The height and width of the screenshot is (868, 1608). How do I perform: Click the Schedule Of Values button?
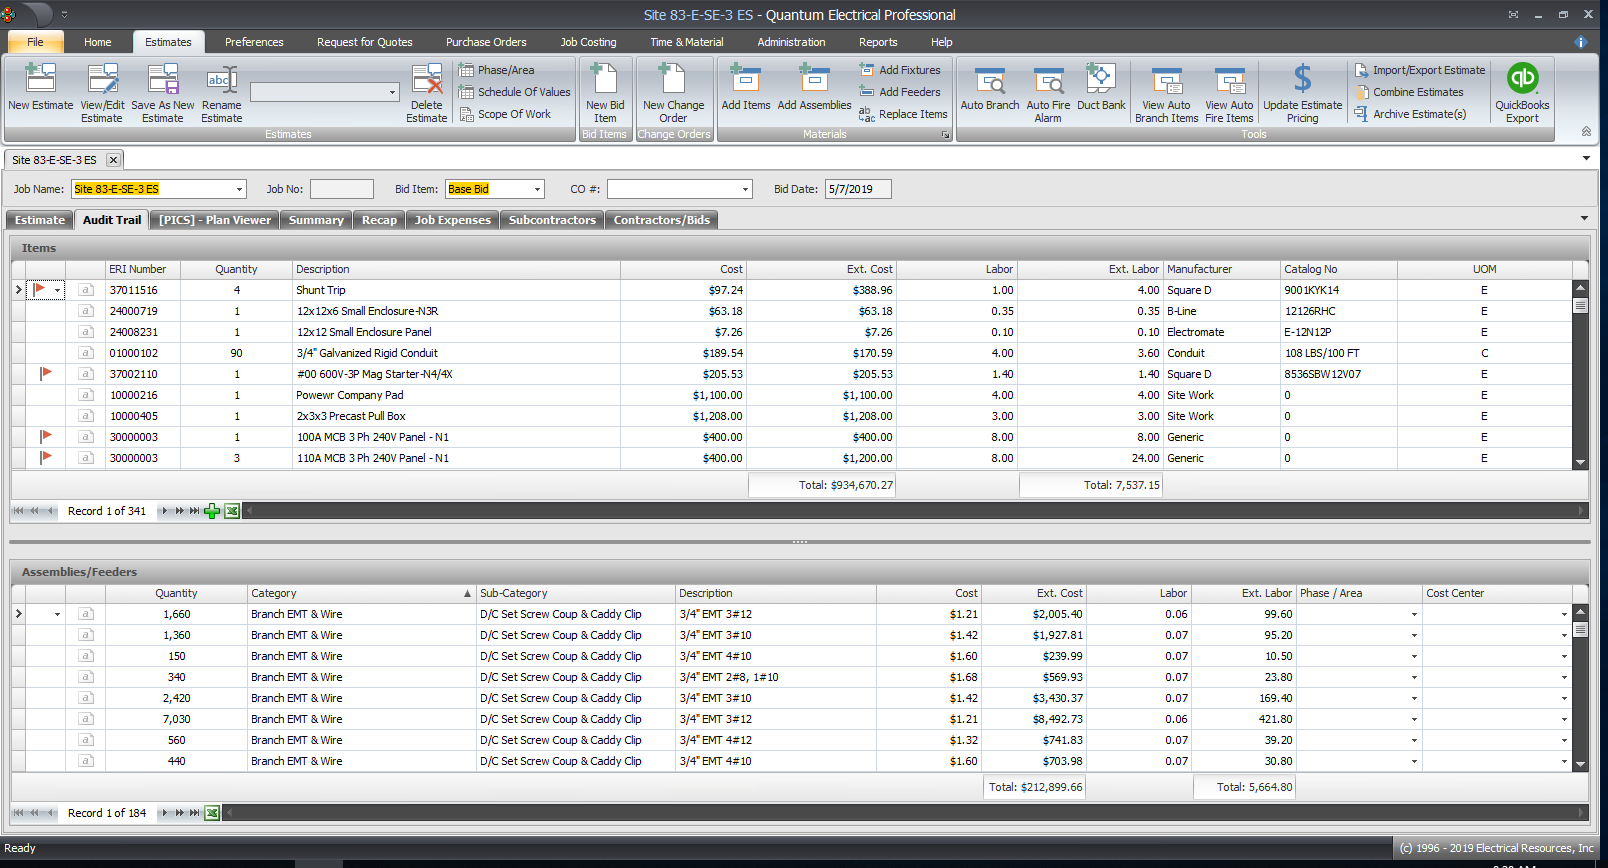[514, 92]
